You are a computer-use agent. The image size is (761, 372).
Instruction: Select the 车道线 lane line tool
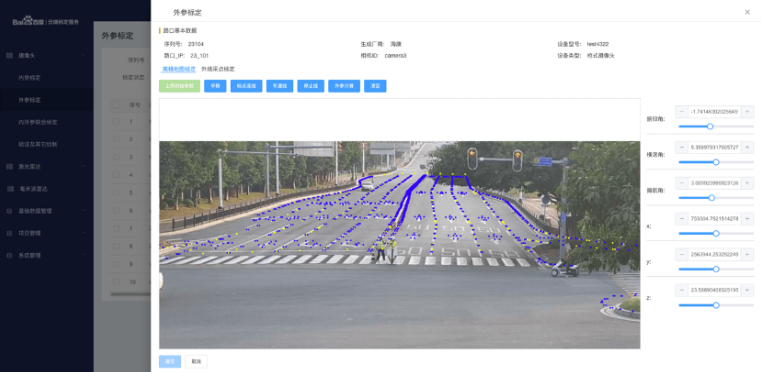280,86
